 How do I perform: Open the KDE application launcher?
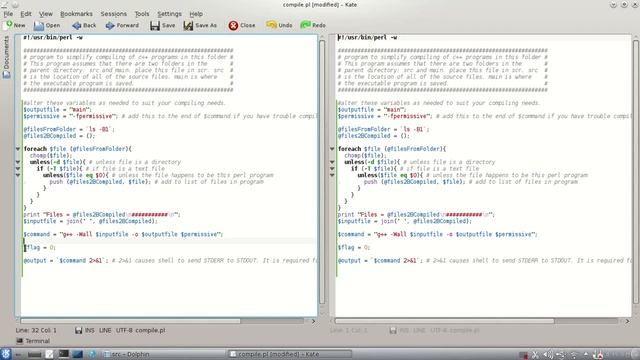(6, 354)
